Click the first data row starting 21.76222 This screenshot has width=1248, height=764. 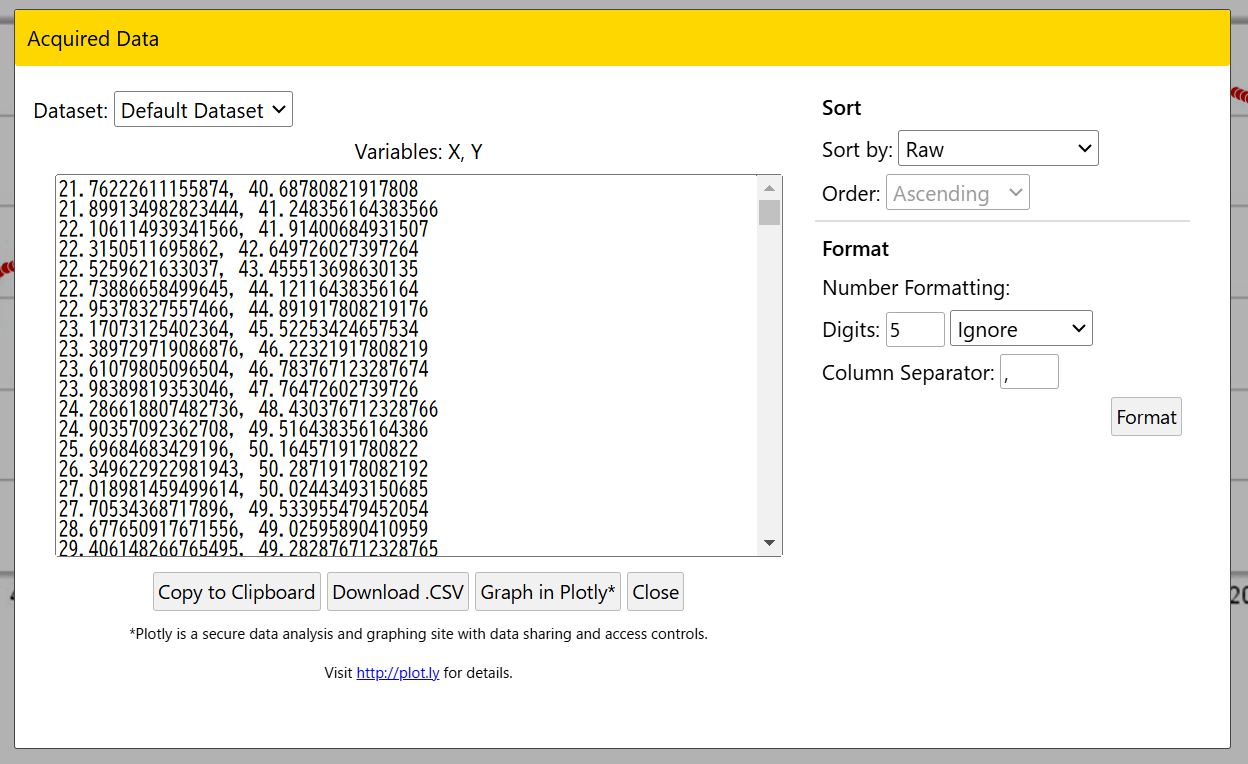[238, 189]
